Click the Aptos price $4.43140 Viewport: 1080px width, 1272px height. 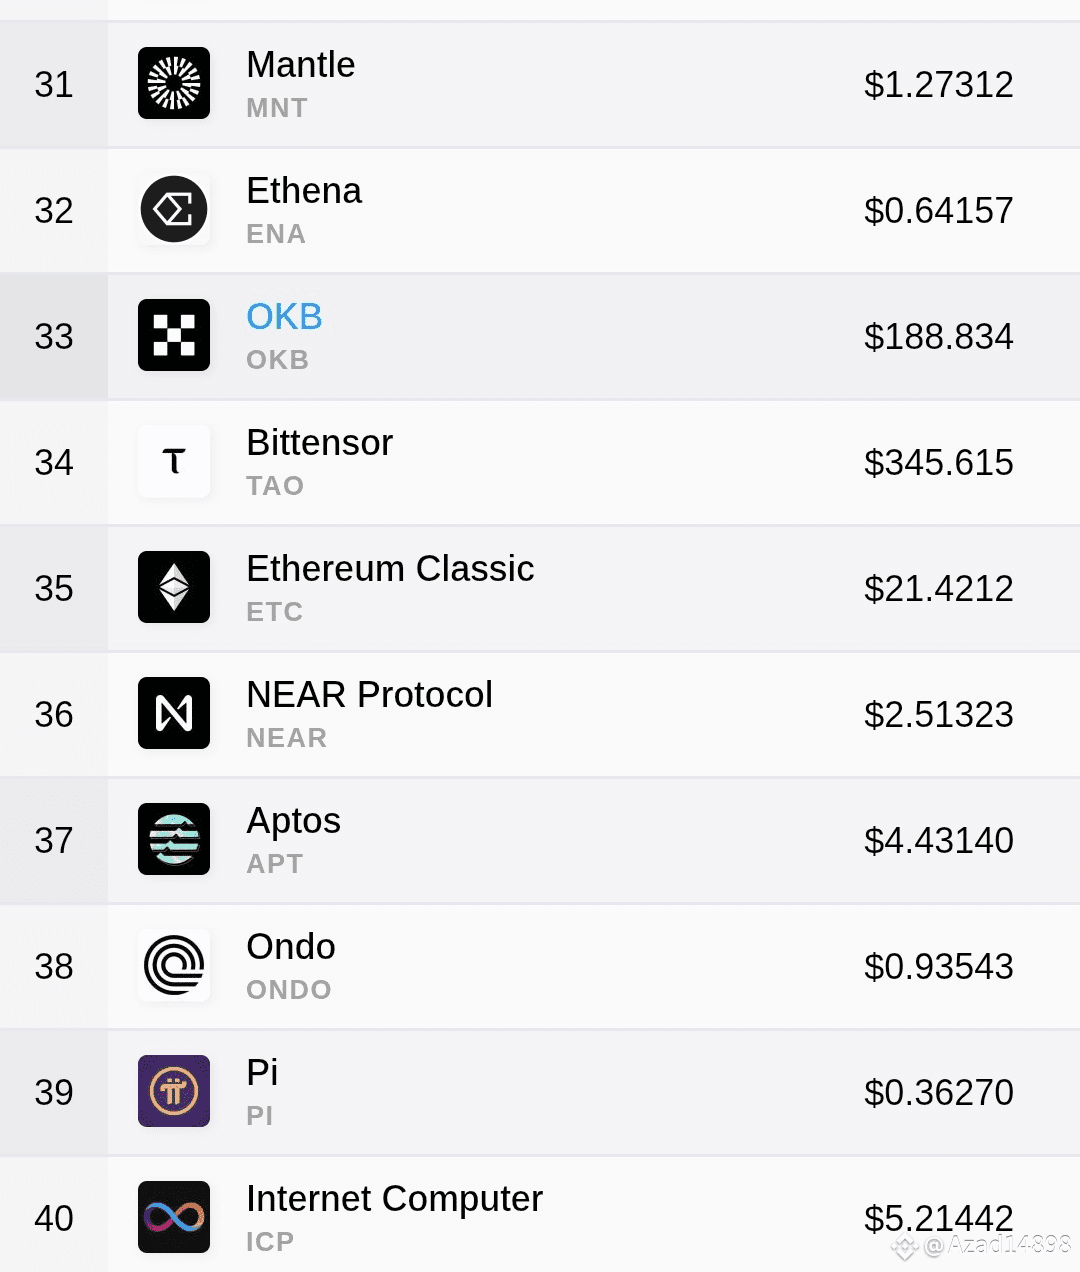[x=938, y=840]
